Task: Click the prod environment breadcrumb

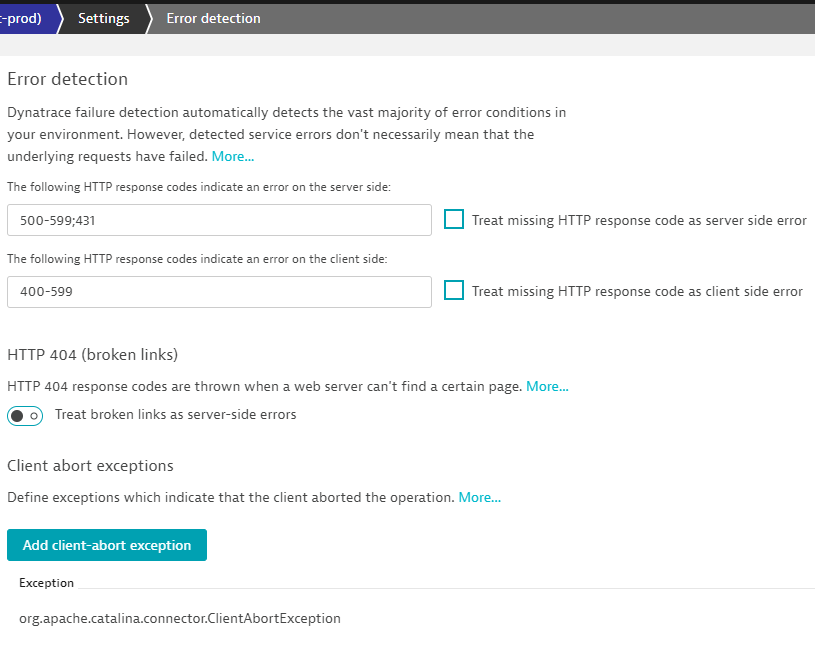Action: [x=24, y=18]
